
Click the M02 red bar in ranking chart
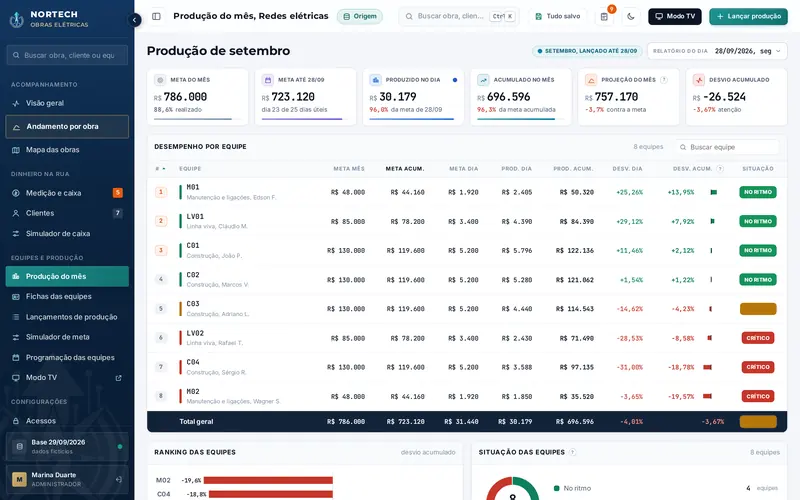(268, 480)
